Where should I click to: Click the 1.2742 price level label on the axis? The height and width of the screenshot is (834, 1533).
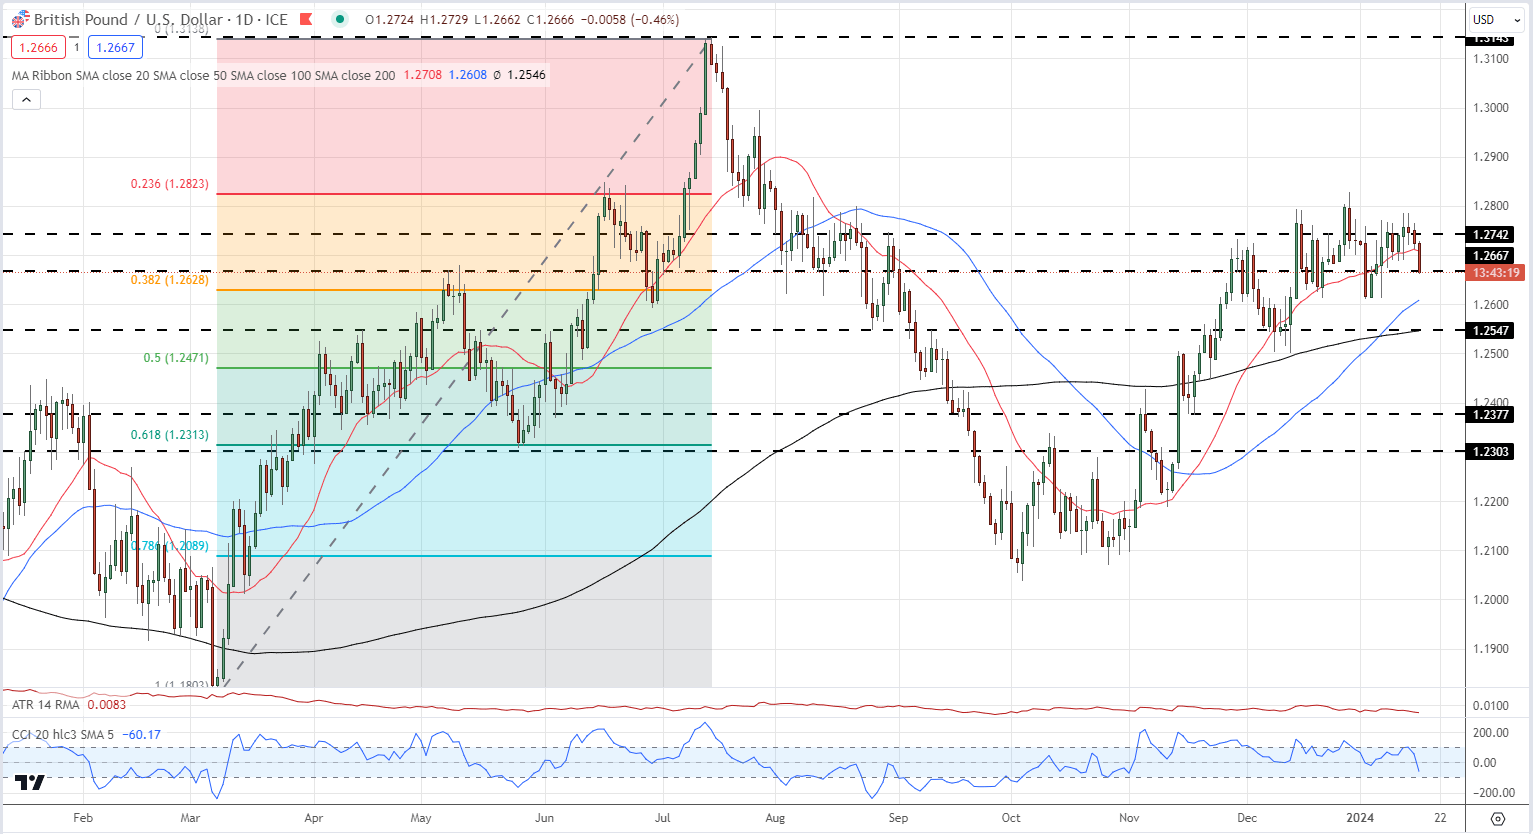point(1491,235)
